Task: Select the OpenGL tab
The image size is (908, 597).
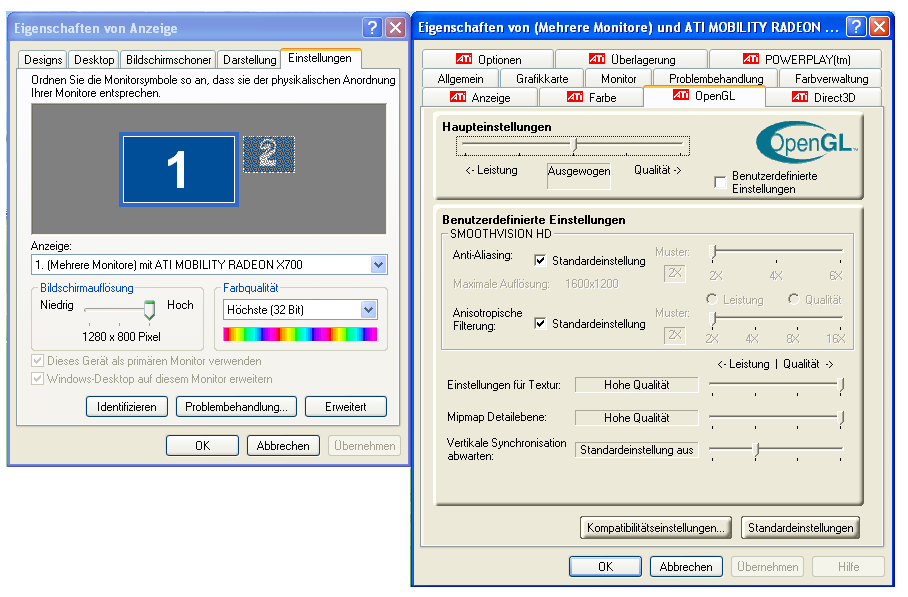Action: pos(704,96)
